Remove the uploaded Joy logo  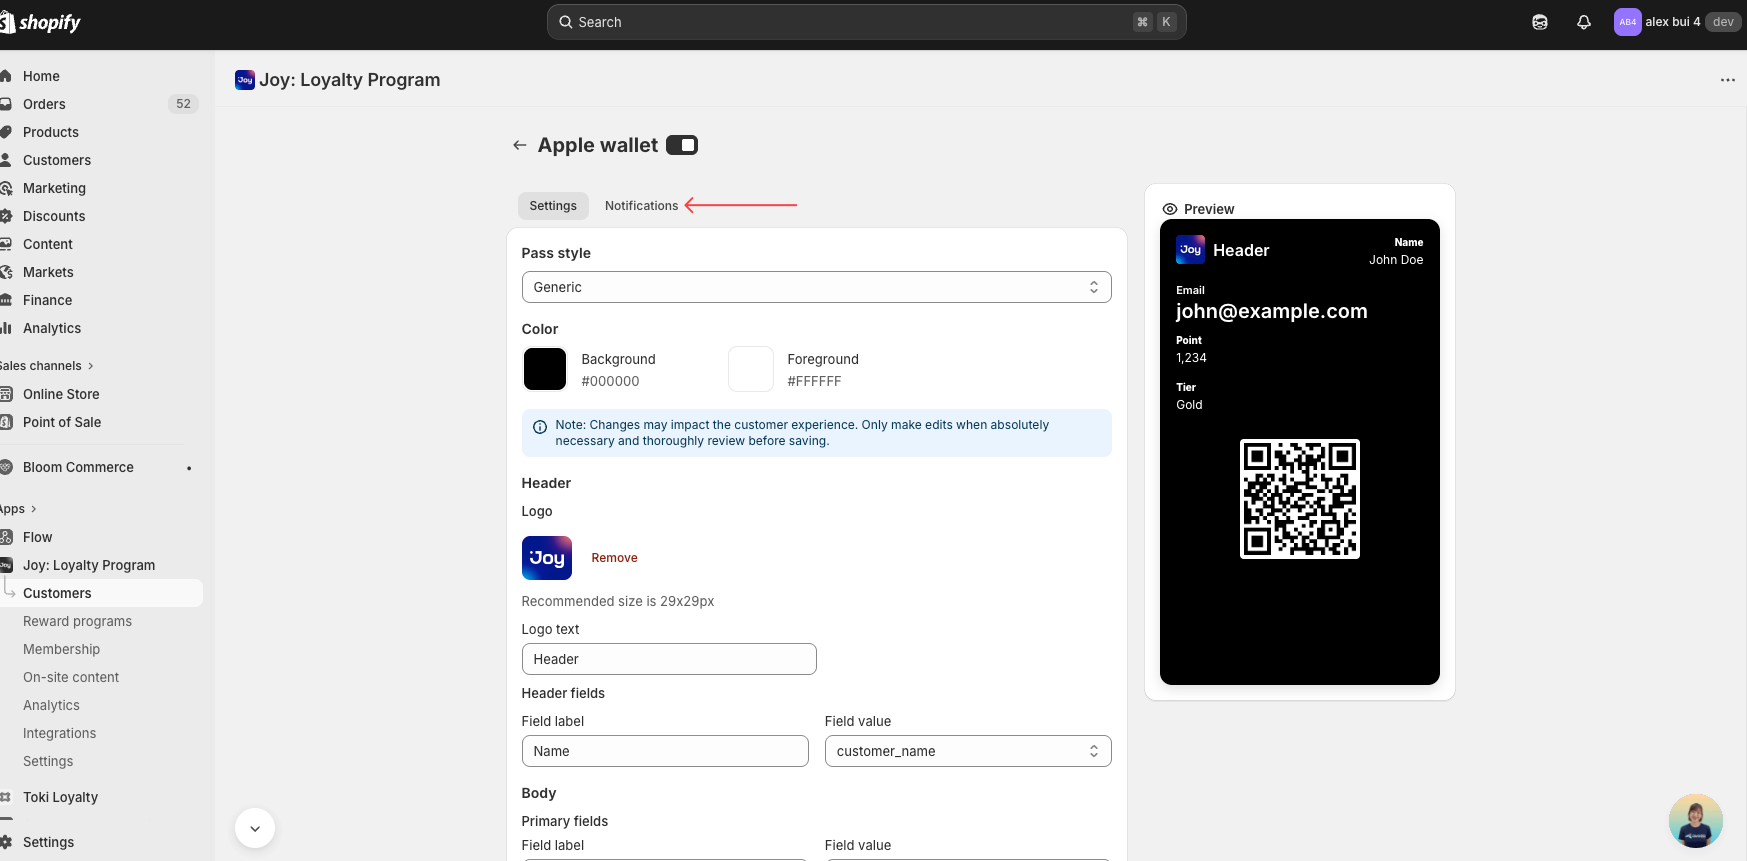coord(614,558)
